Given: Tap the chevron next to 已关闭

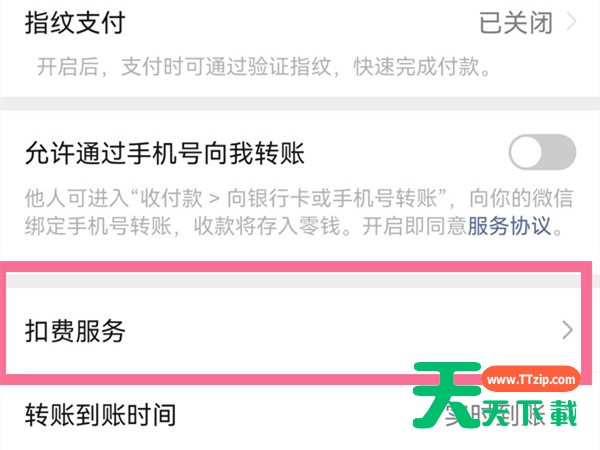Looking at the screenshot, I should click(x=571, y=23).
